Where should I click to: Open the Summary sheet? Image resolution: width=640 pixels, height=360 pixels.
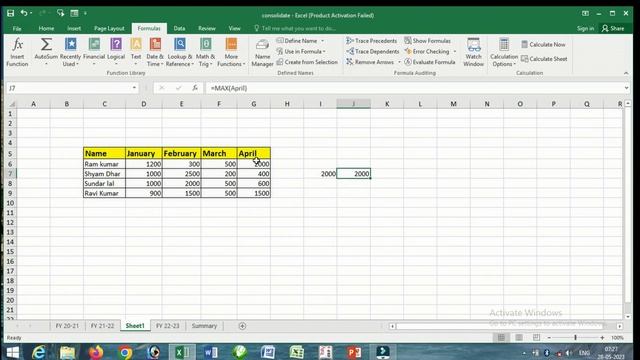[204, 326]
